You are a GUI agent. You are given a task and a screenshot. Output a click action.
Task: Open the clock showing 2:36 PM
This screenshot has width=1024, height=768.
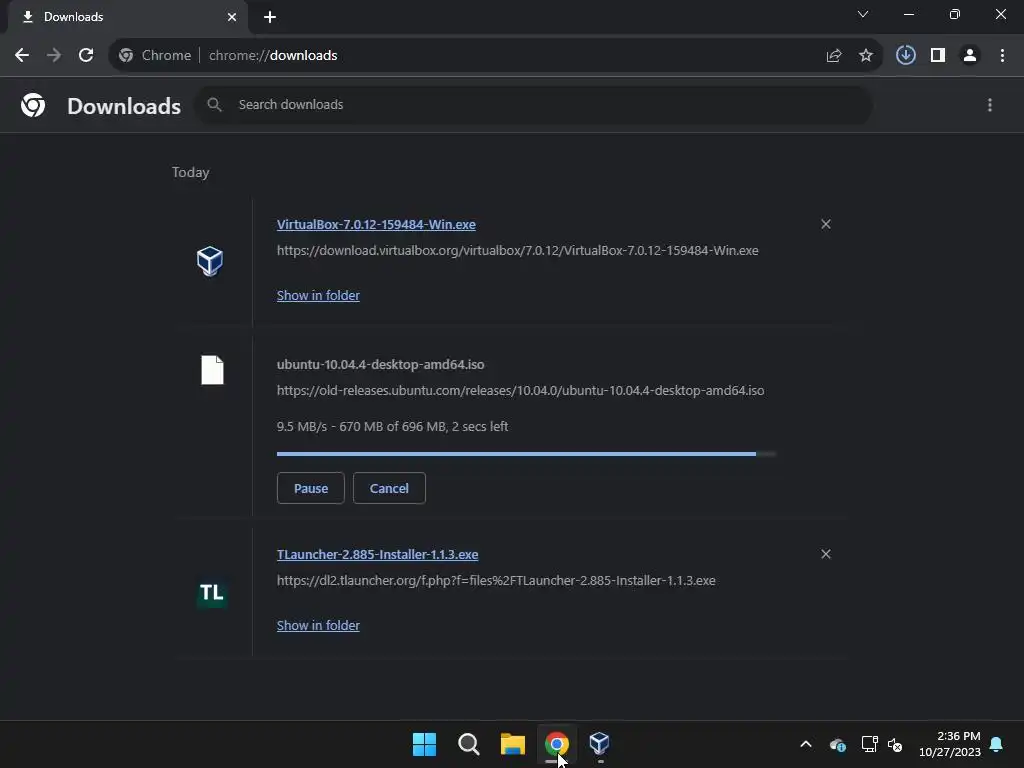[x=950, y=744]
